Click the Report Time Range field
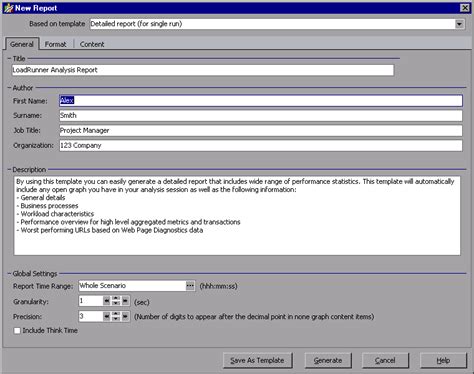 click(132, 286)
